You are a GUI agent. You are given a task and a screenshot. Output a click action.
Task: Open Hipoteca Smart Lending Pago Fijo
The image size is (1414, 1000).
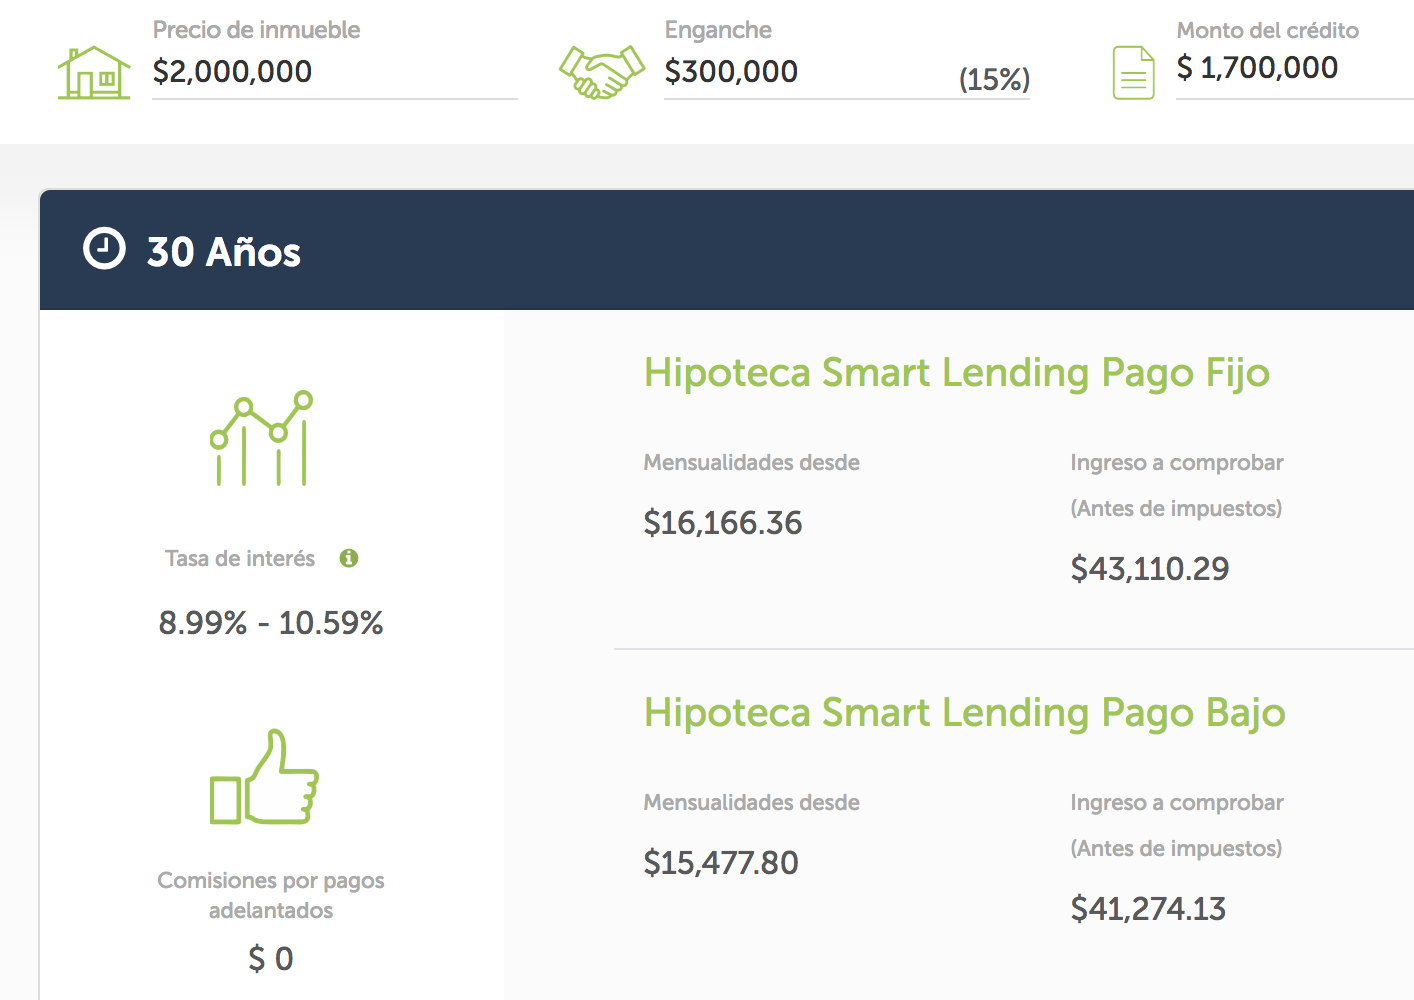click(x=957, y=372)
